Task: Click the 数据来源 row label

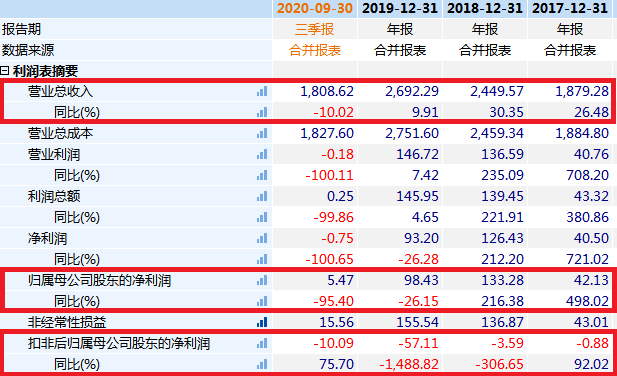Action: 28,50
